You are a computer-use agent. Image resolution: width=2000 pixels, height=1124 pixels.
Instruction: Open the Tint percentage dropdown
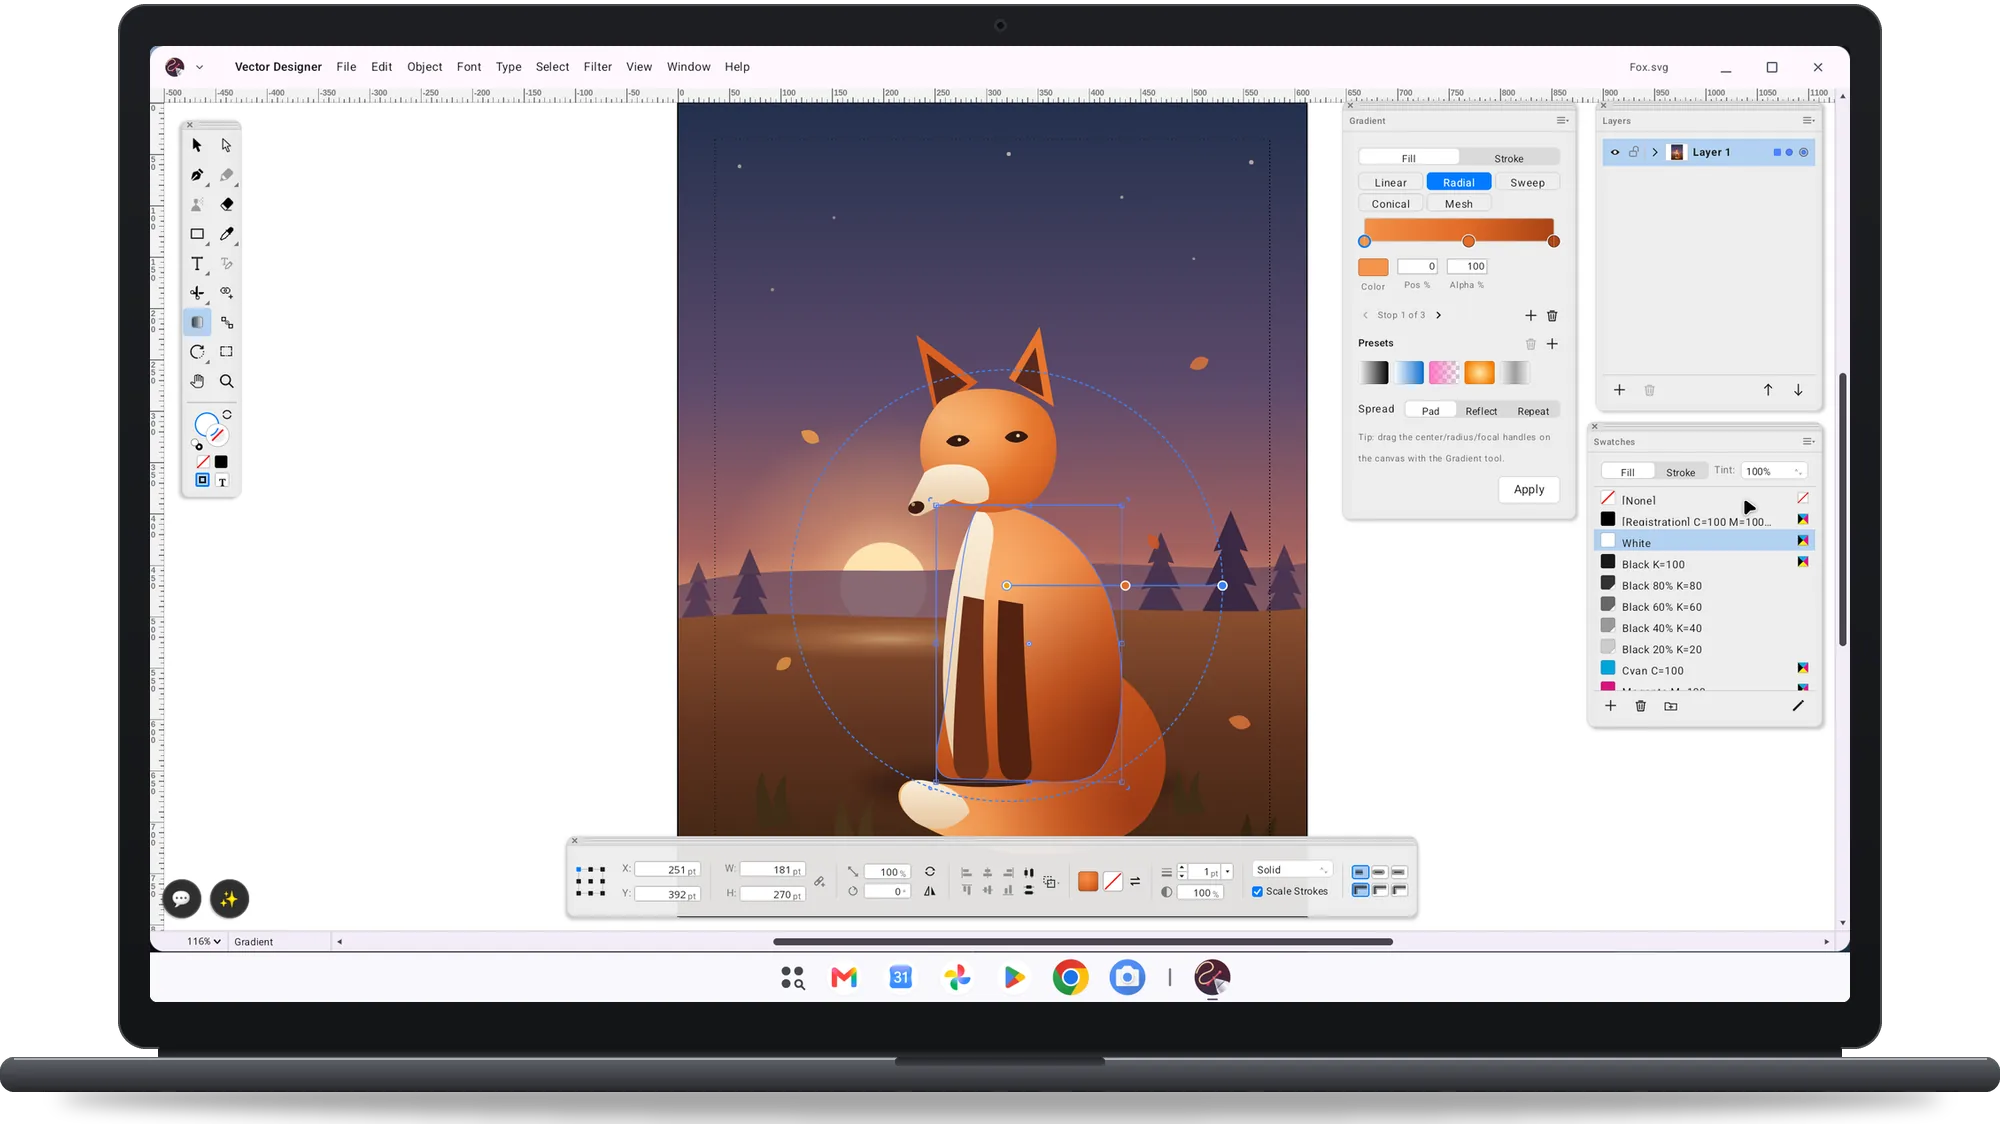[x=1774, y=471]
